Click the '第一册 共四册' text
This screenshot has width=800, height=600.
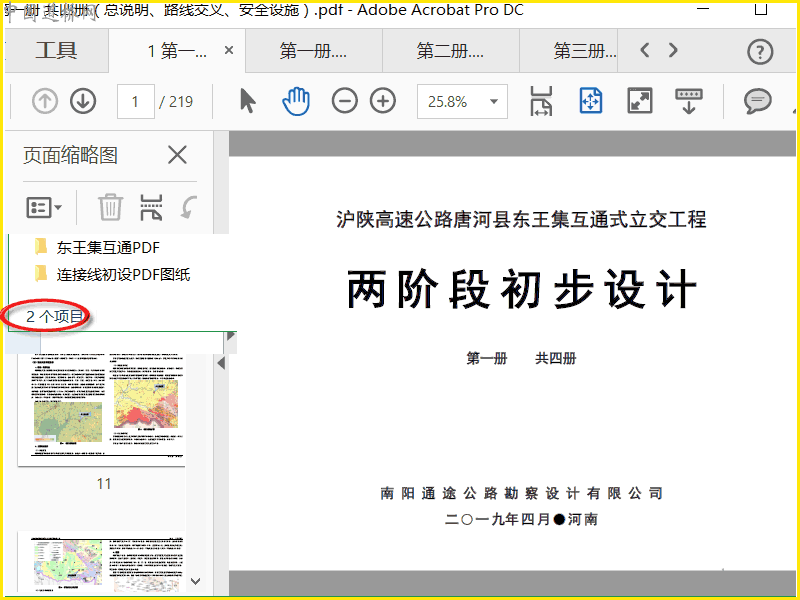pos(521,358)
